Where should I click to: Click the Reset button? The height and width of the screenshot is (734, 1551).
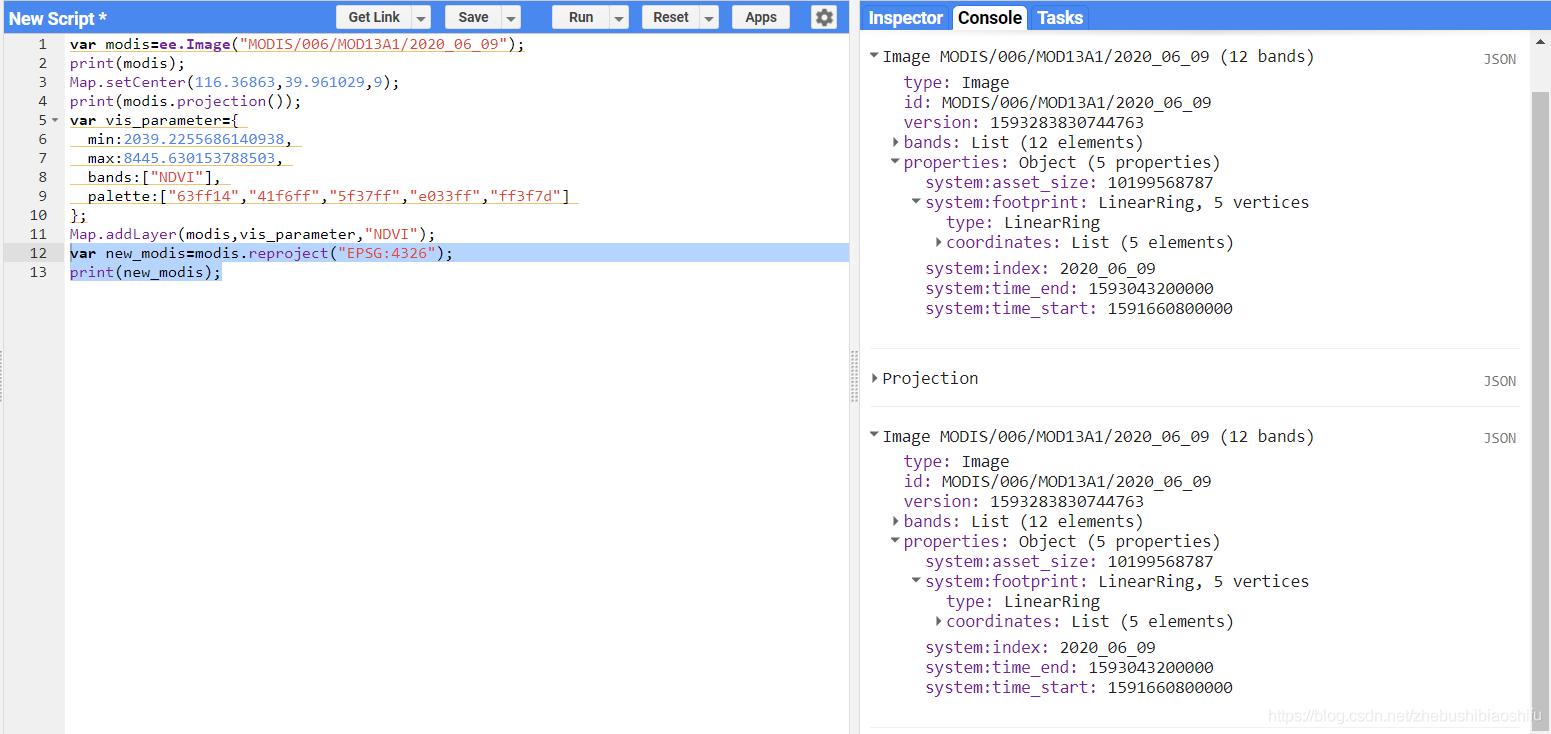(670, 17)
